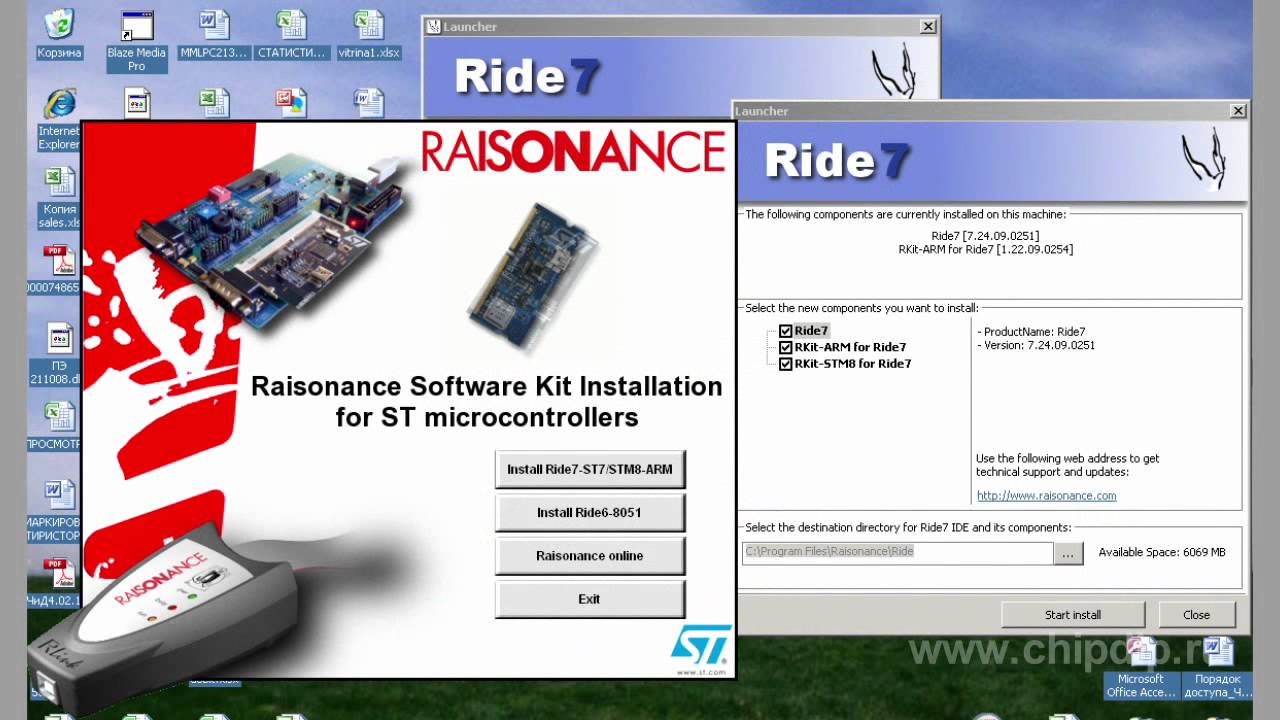The height and width of the screenshot is (720, 1280).
Task: Open the PowerPoint file icon beside Internet Explorer row
Action: [291, 103]
